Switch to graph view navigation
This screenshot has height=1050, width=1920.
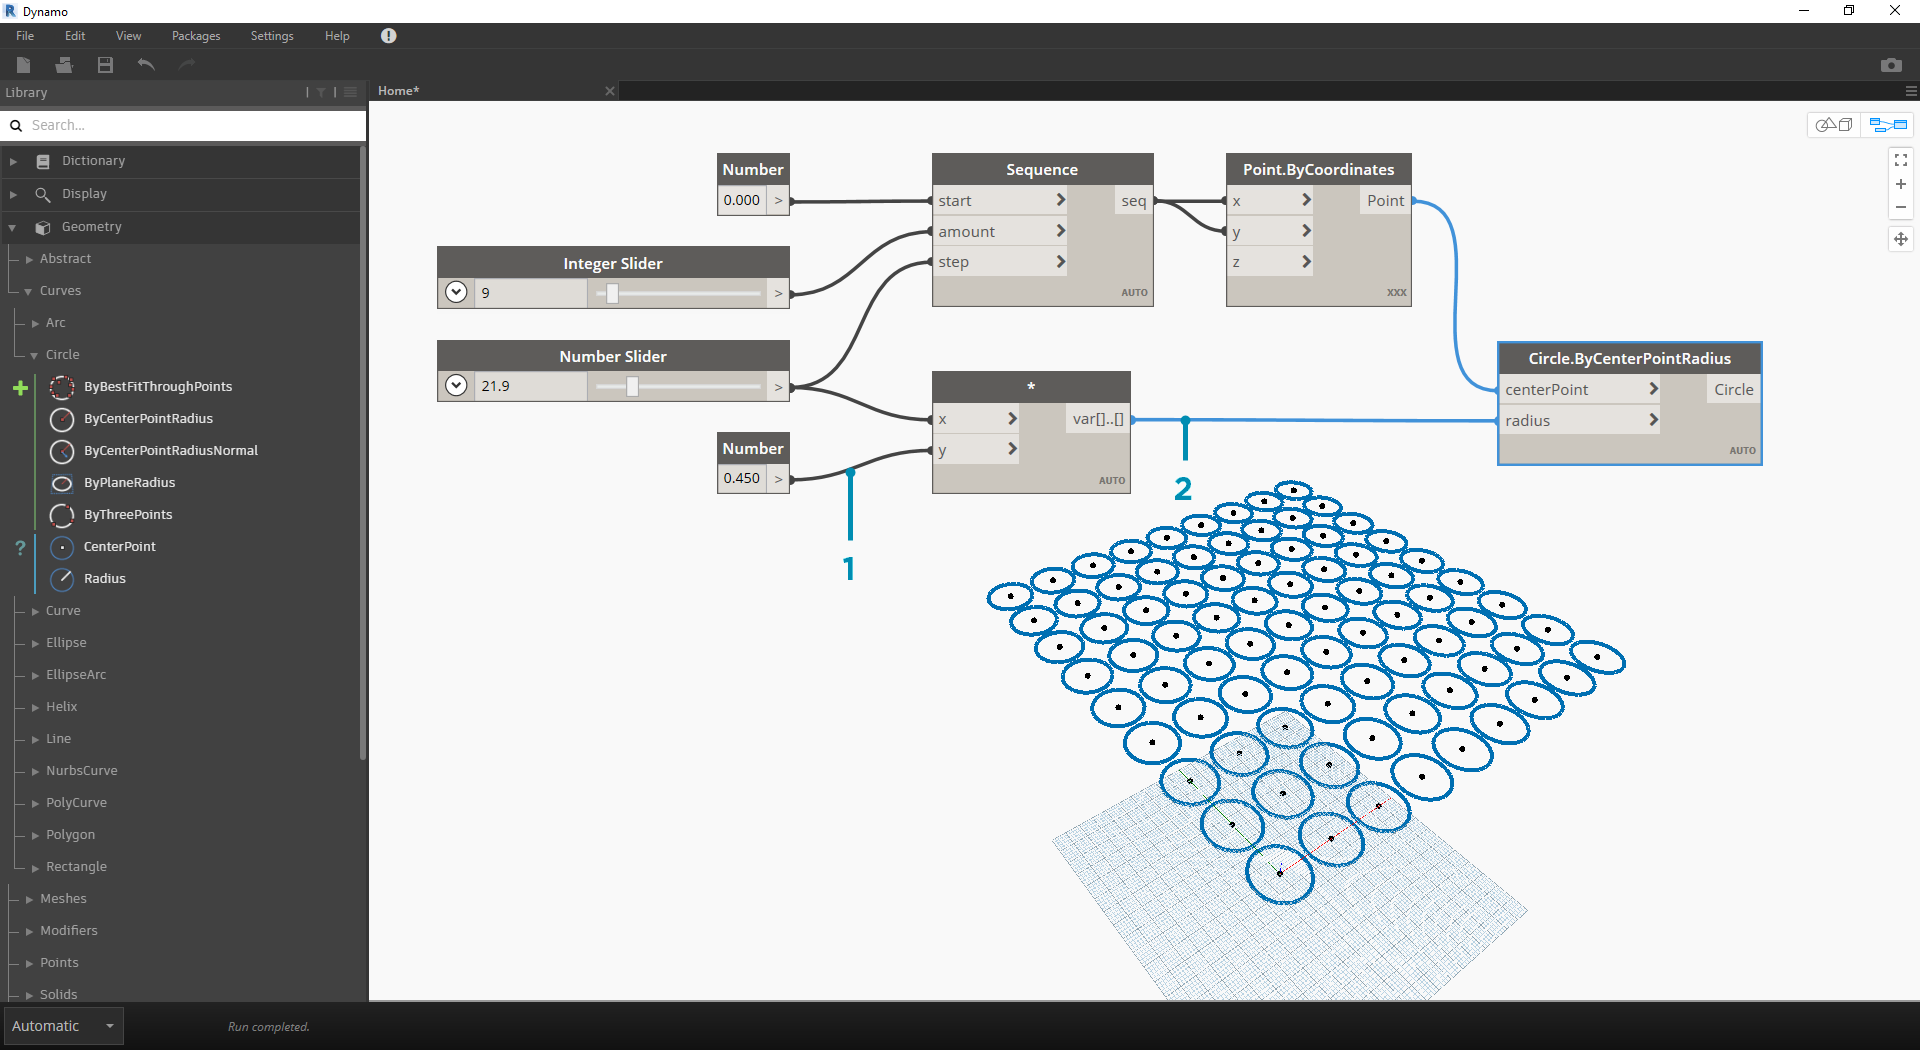point(1888,125)
